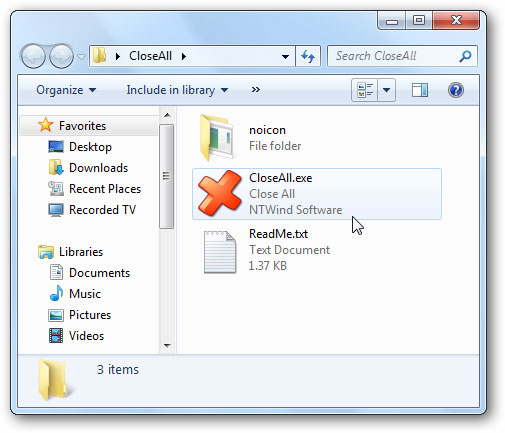
Task: Open the Include in library menu
Action: pos(177,90)
